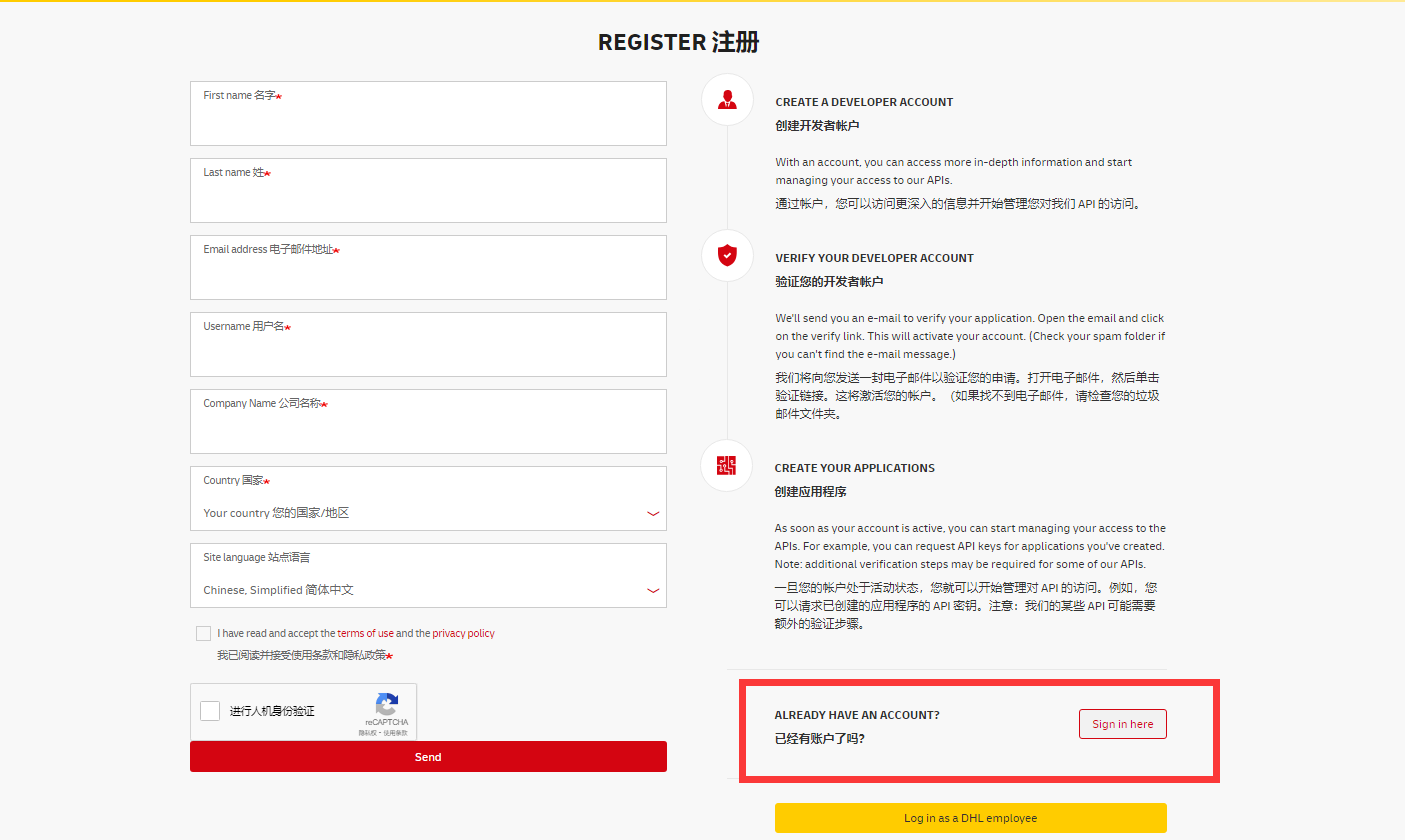Focus the First name input field
1405x840 pixels.
coord(428,123)
